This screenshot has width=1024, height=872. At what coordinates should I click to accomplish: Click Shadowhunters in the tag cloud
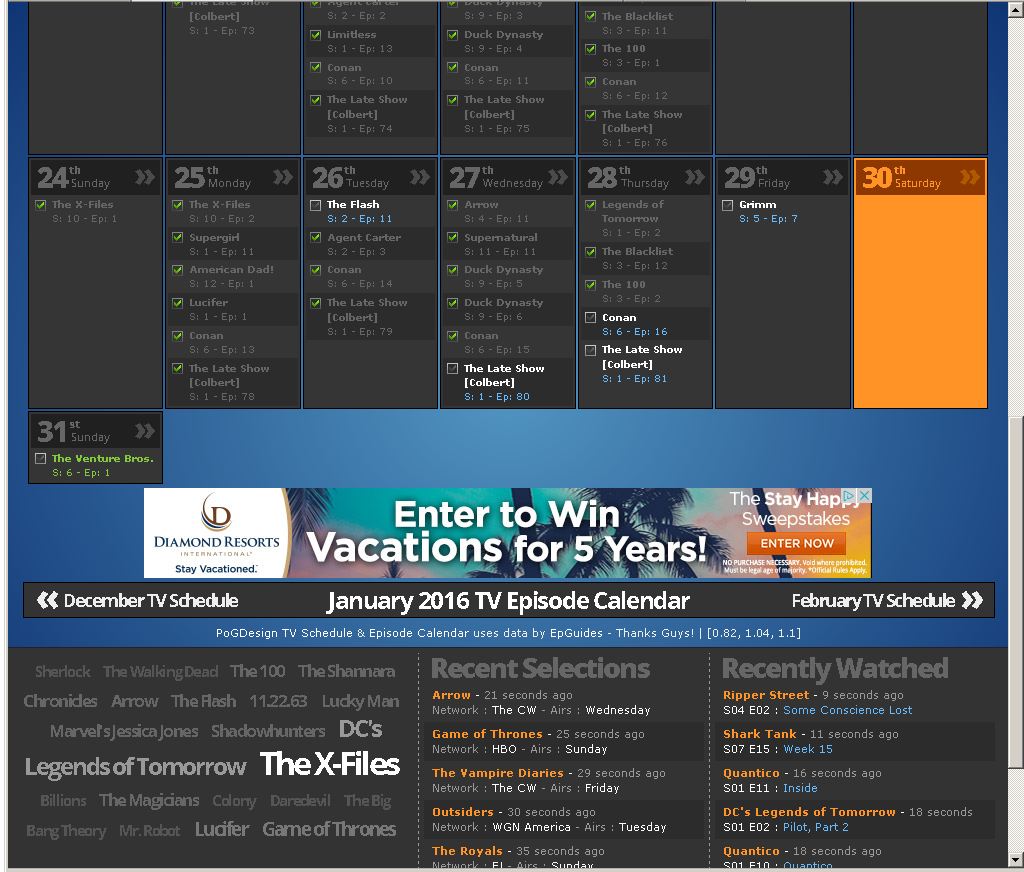click(x=268, y=731)
